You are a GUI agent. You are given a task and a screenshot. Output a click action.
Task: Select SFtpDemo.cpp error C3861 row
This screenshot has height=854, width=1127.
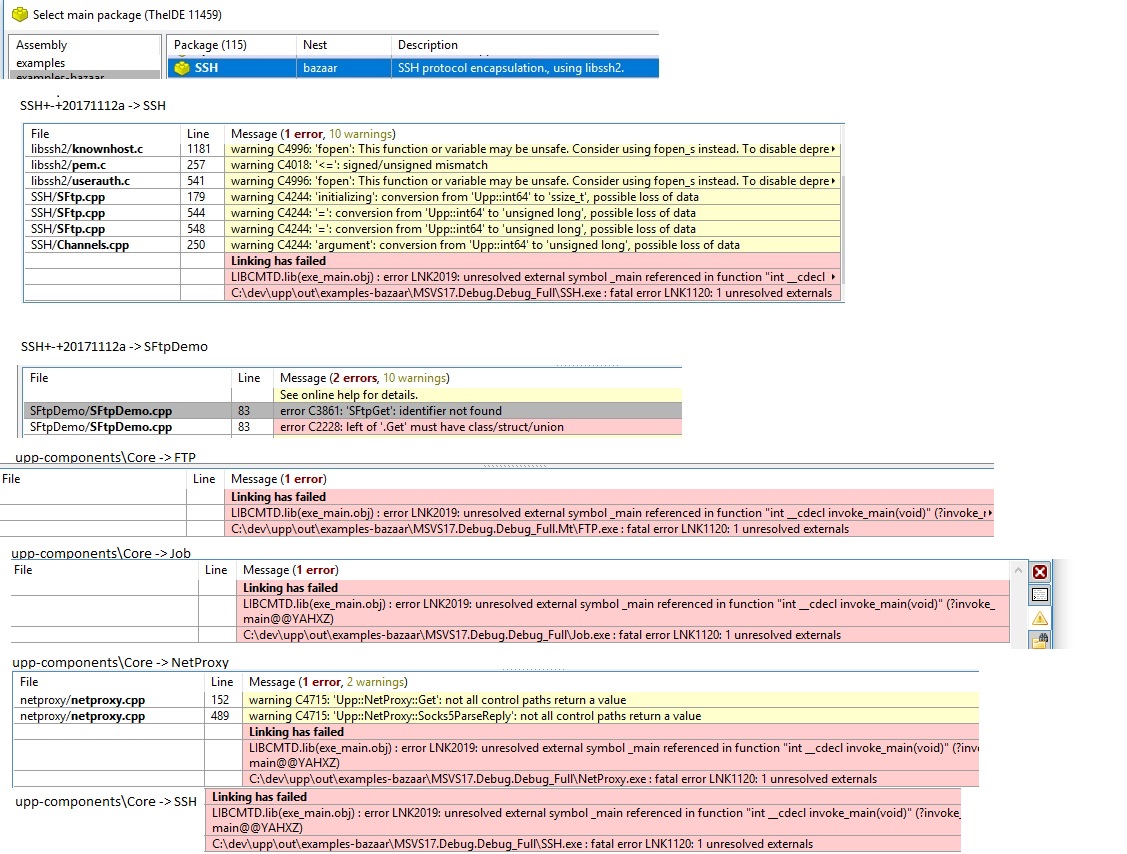click(351, 411)
